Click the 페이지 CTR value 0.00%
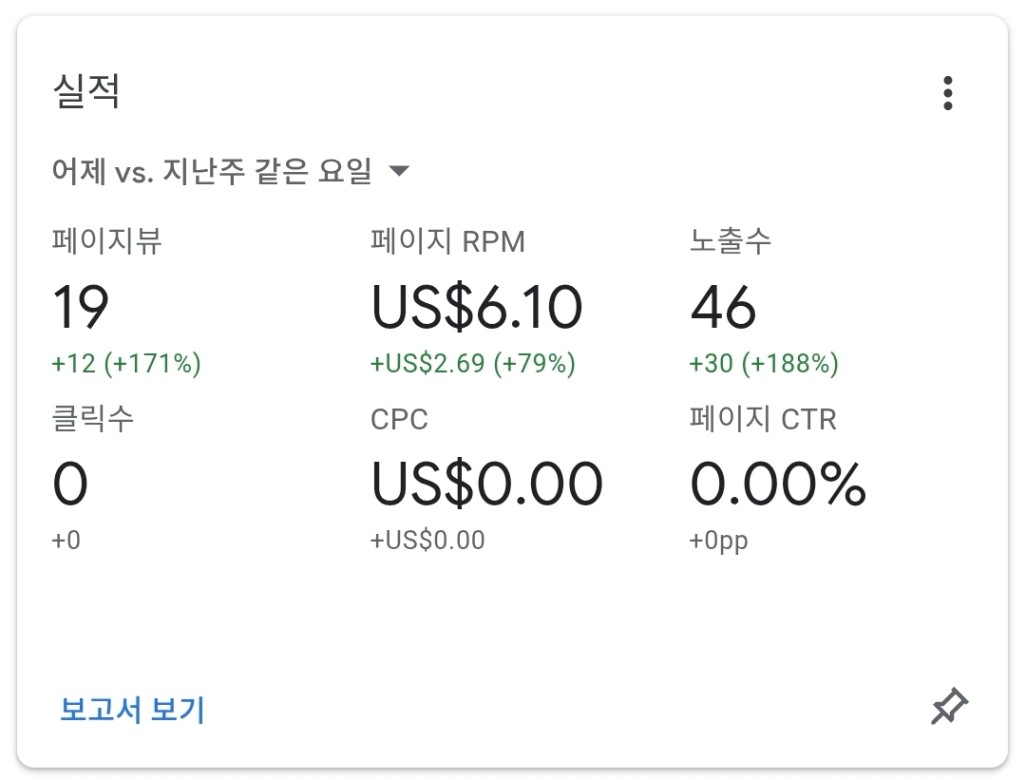Screen dimensions: 1026x780 click(778, 484)
